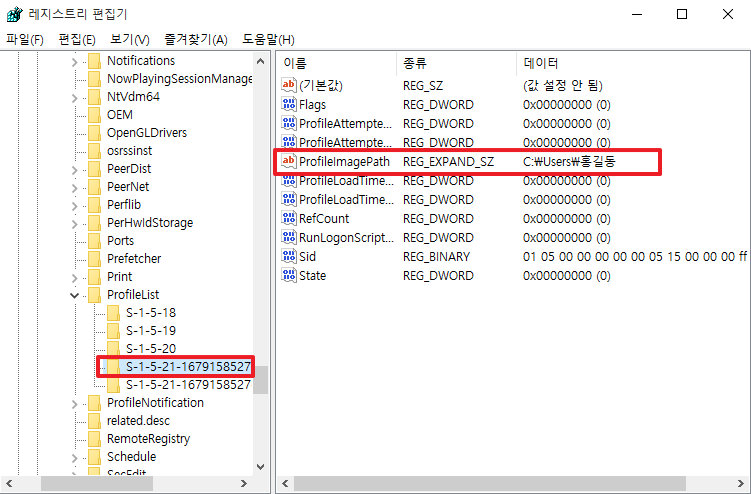Click the values pane horizontal scrollbar thumb
Screen dimensions: 751x494
[489, 483]
